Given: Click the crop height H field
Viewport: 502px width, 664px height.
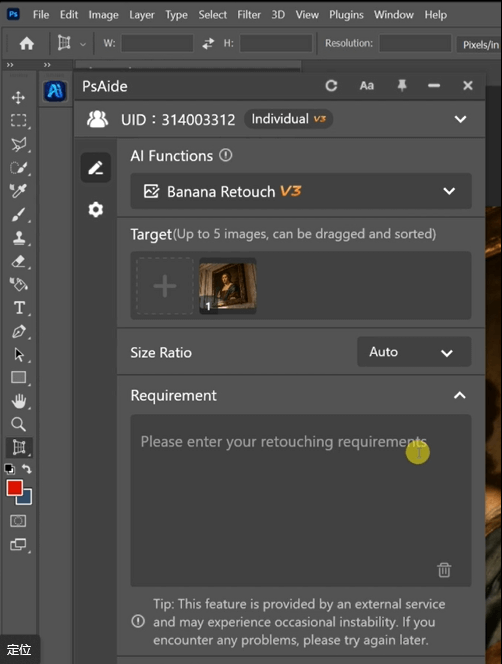Looking at the screenshot, I should click(x=276, y=43).
